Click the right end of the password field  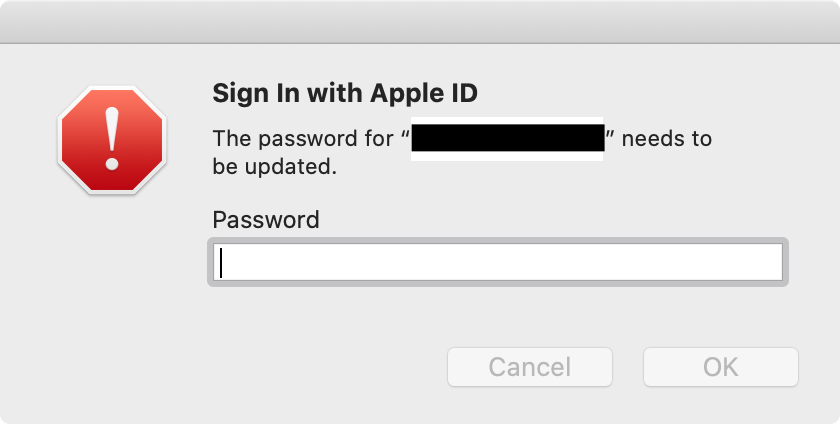(772, 263)
